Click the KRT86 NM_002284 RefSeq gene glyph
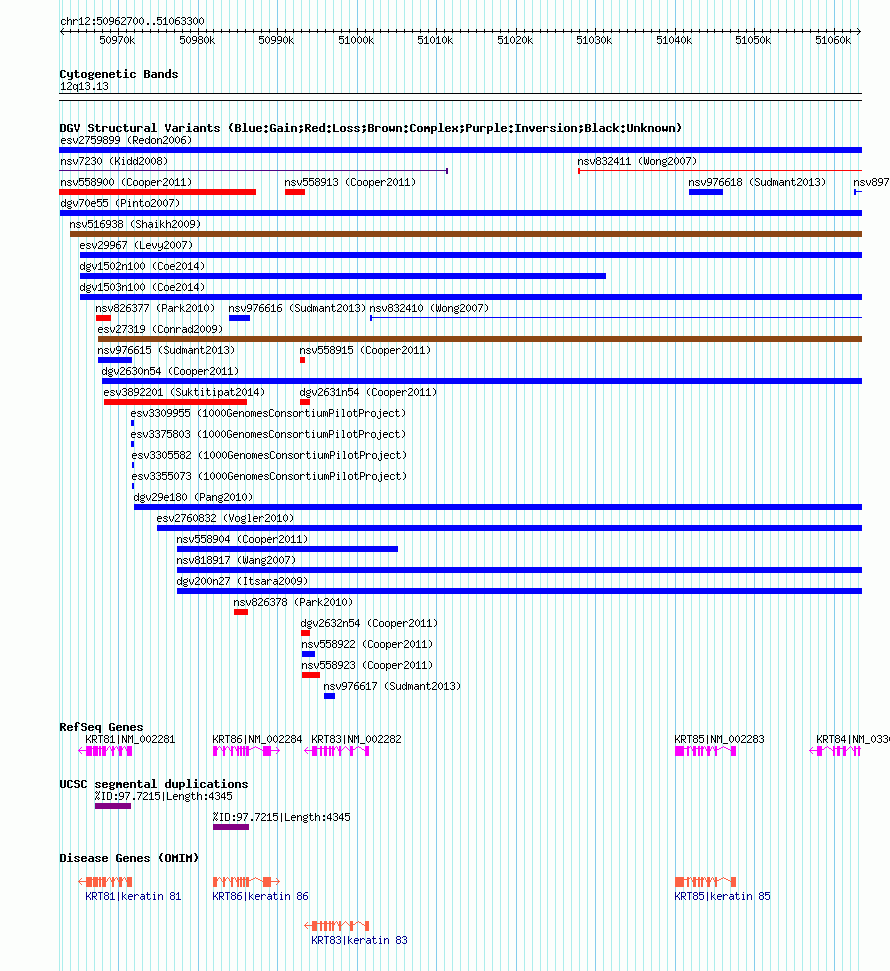The width and height of the screenshot is (890, 971). pos(246,751)
